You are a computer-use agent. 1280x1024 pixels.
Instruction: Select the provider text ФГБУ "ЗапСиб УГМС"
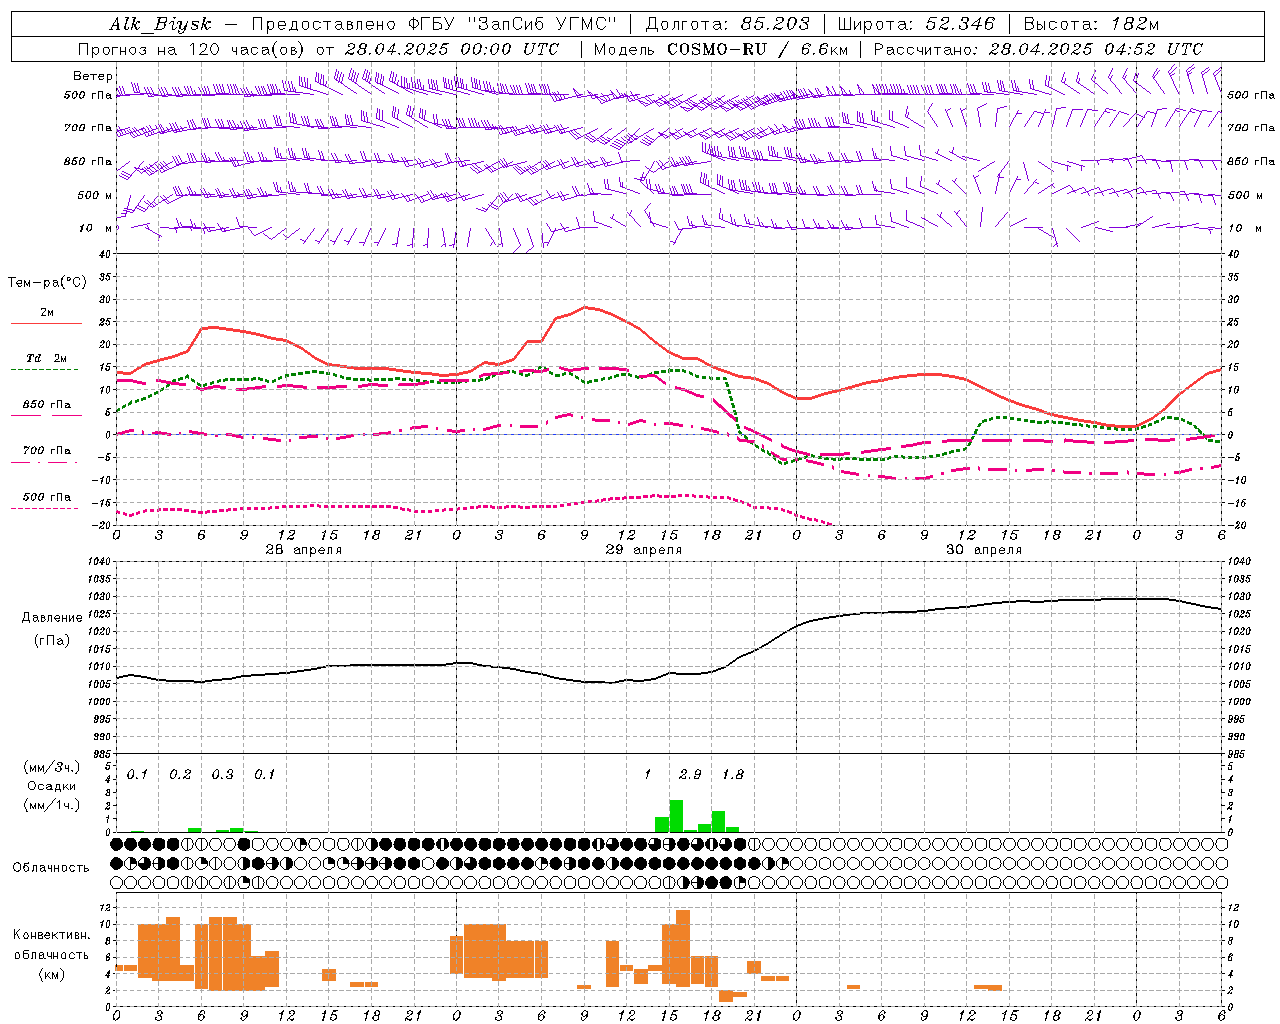(x=511, y=24)
